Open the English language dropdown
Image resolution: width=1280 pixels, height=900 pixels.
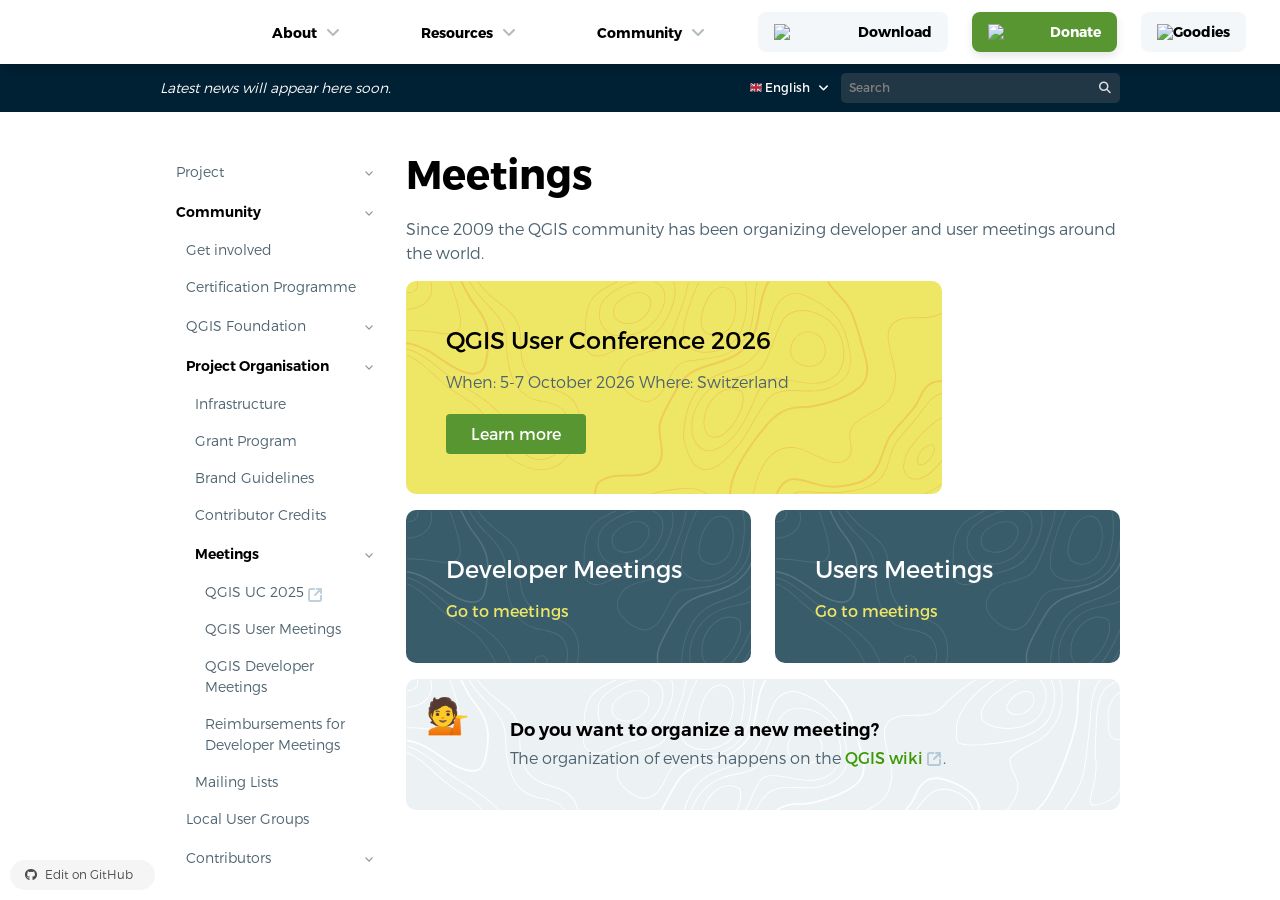click(x=789, y=88)
